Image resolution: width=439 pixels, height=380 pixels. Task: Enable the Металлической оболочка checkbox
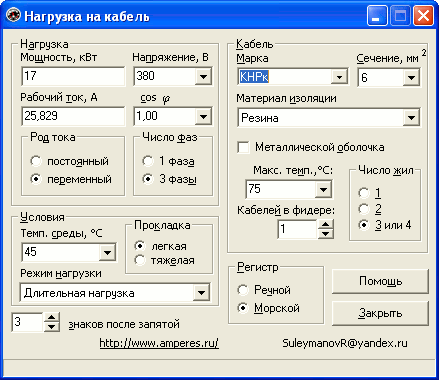[x=243, y=147]
